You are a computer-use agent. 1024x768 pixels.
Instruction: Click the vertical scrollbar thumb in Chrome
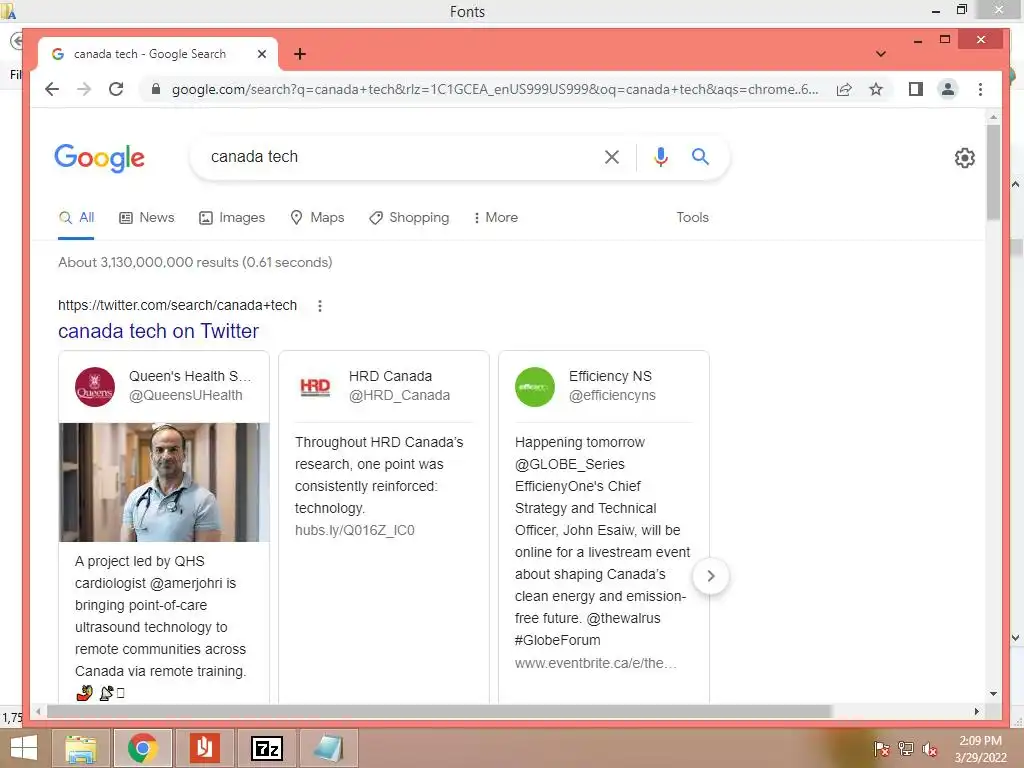pos(993,172)
